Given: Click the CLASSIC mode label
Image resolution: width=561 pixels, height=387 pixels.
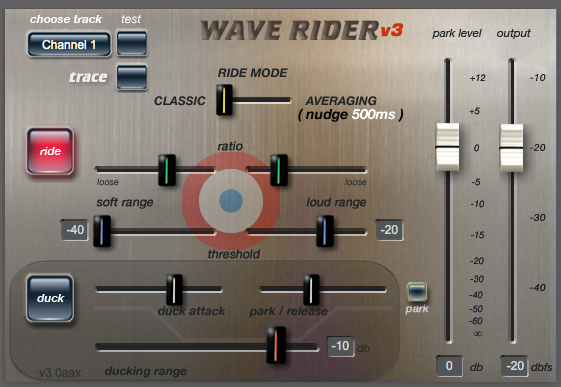Looking at the screenshot, I should pyautogui.click(x=180, y=101).
